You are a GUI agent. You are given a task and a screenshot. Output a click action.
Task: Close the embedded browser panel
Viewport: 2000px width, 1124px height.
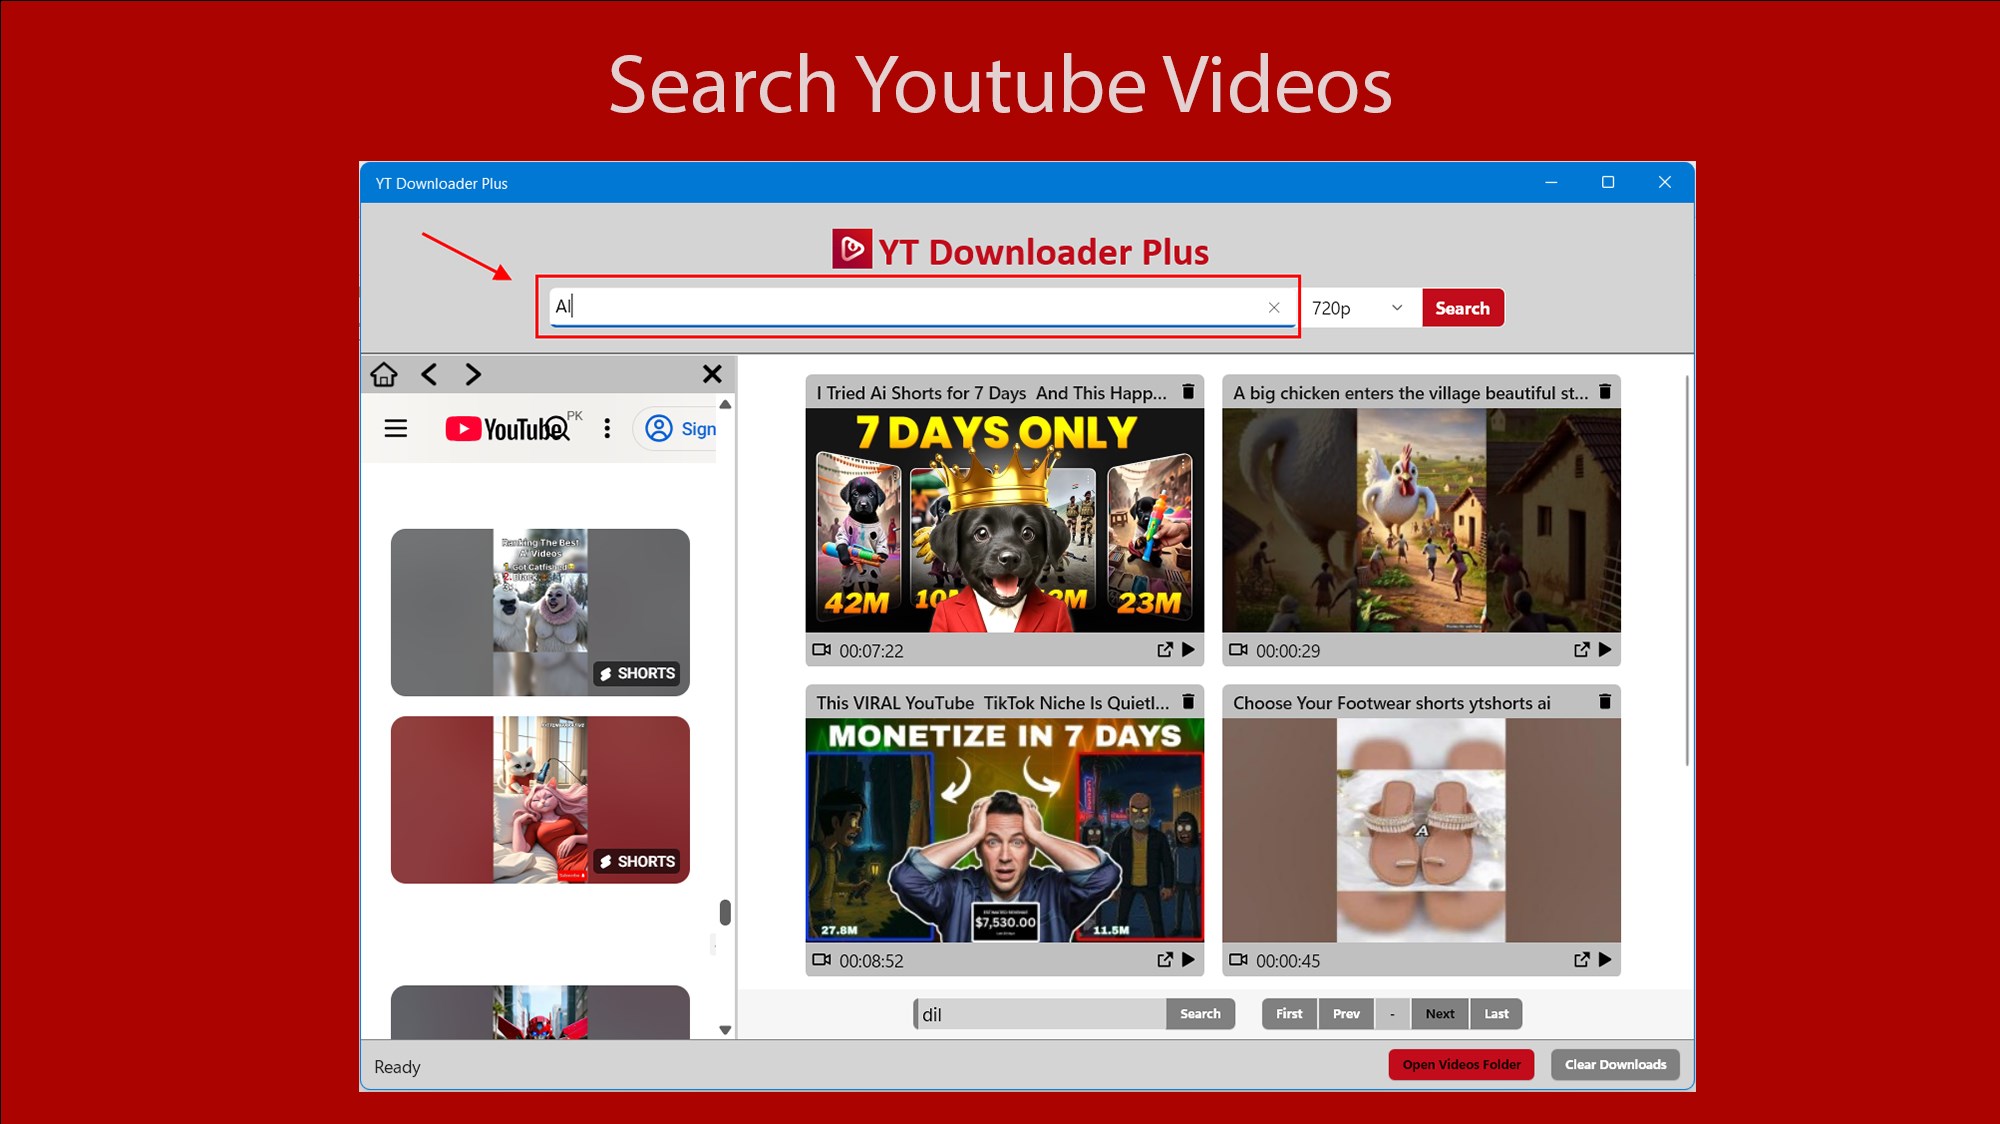point(712,374)
